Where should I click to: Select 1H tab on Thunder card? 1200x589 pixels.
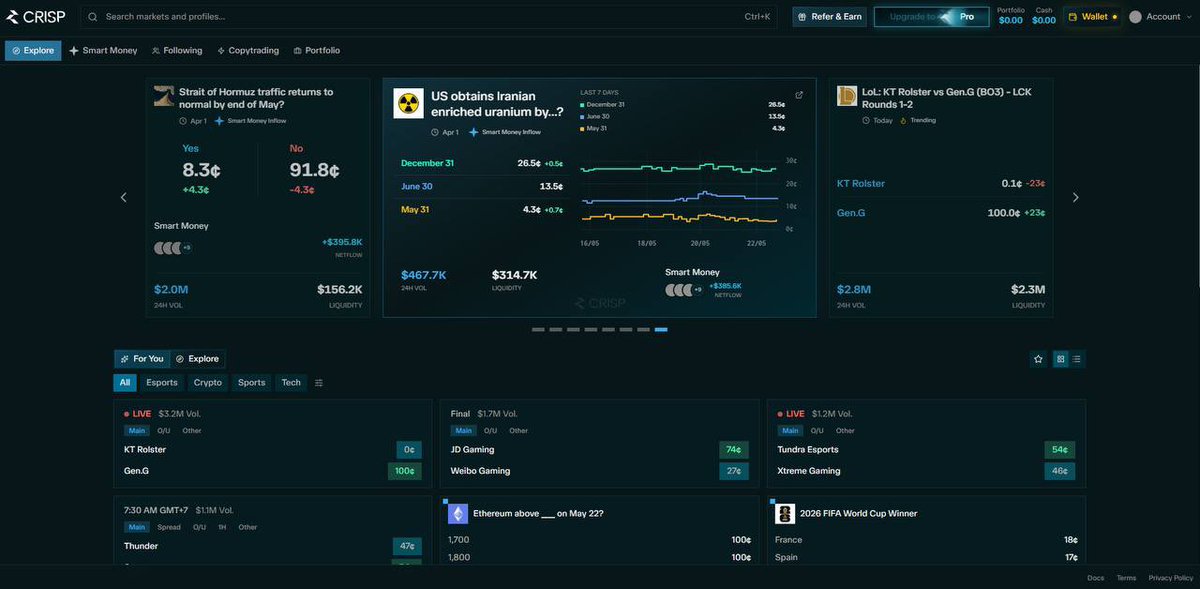[x=222, y=527]
